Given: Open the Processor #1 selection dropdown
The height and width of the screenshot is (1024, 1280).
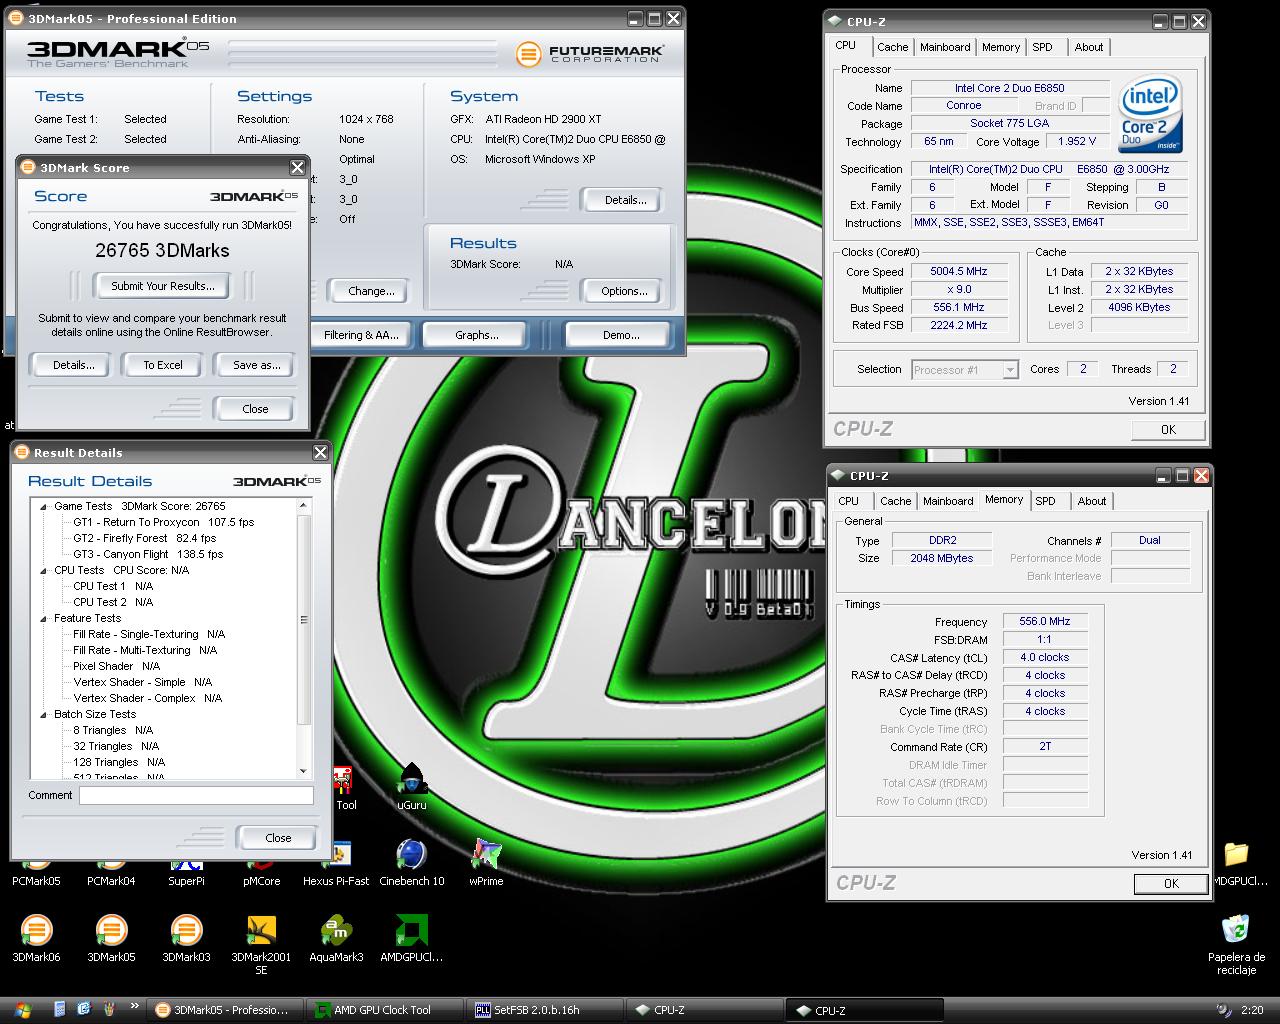Looking at the screenshot, I should point(1010,370).
